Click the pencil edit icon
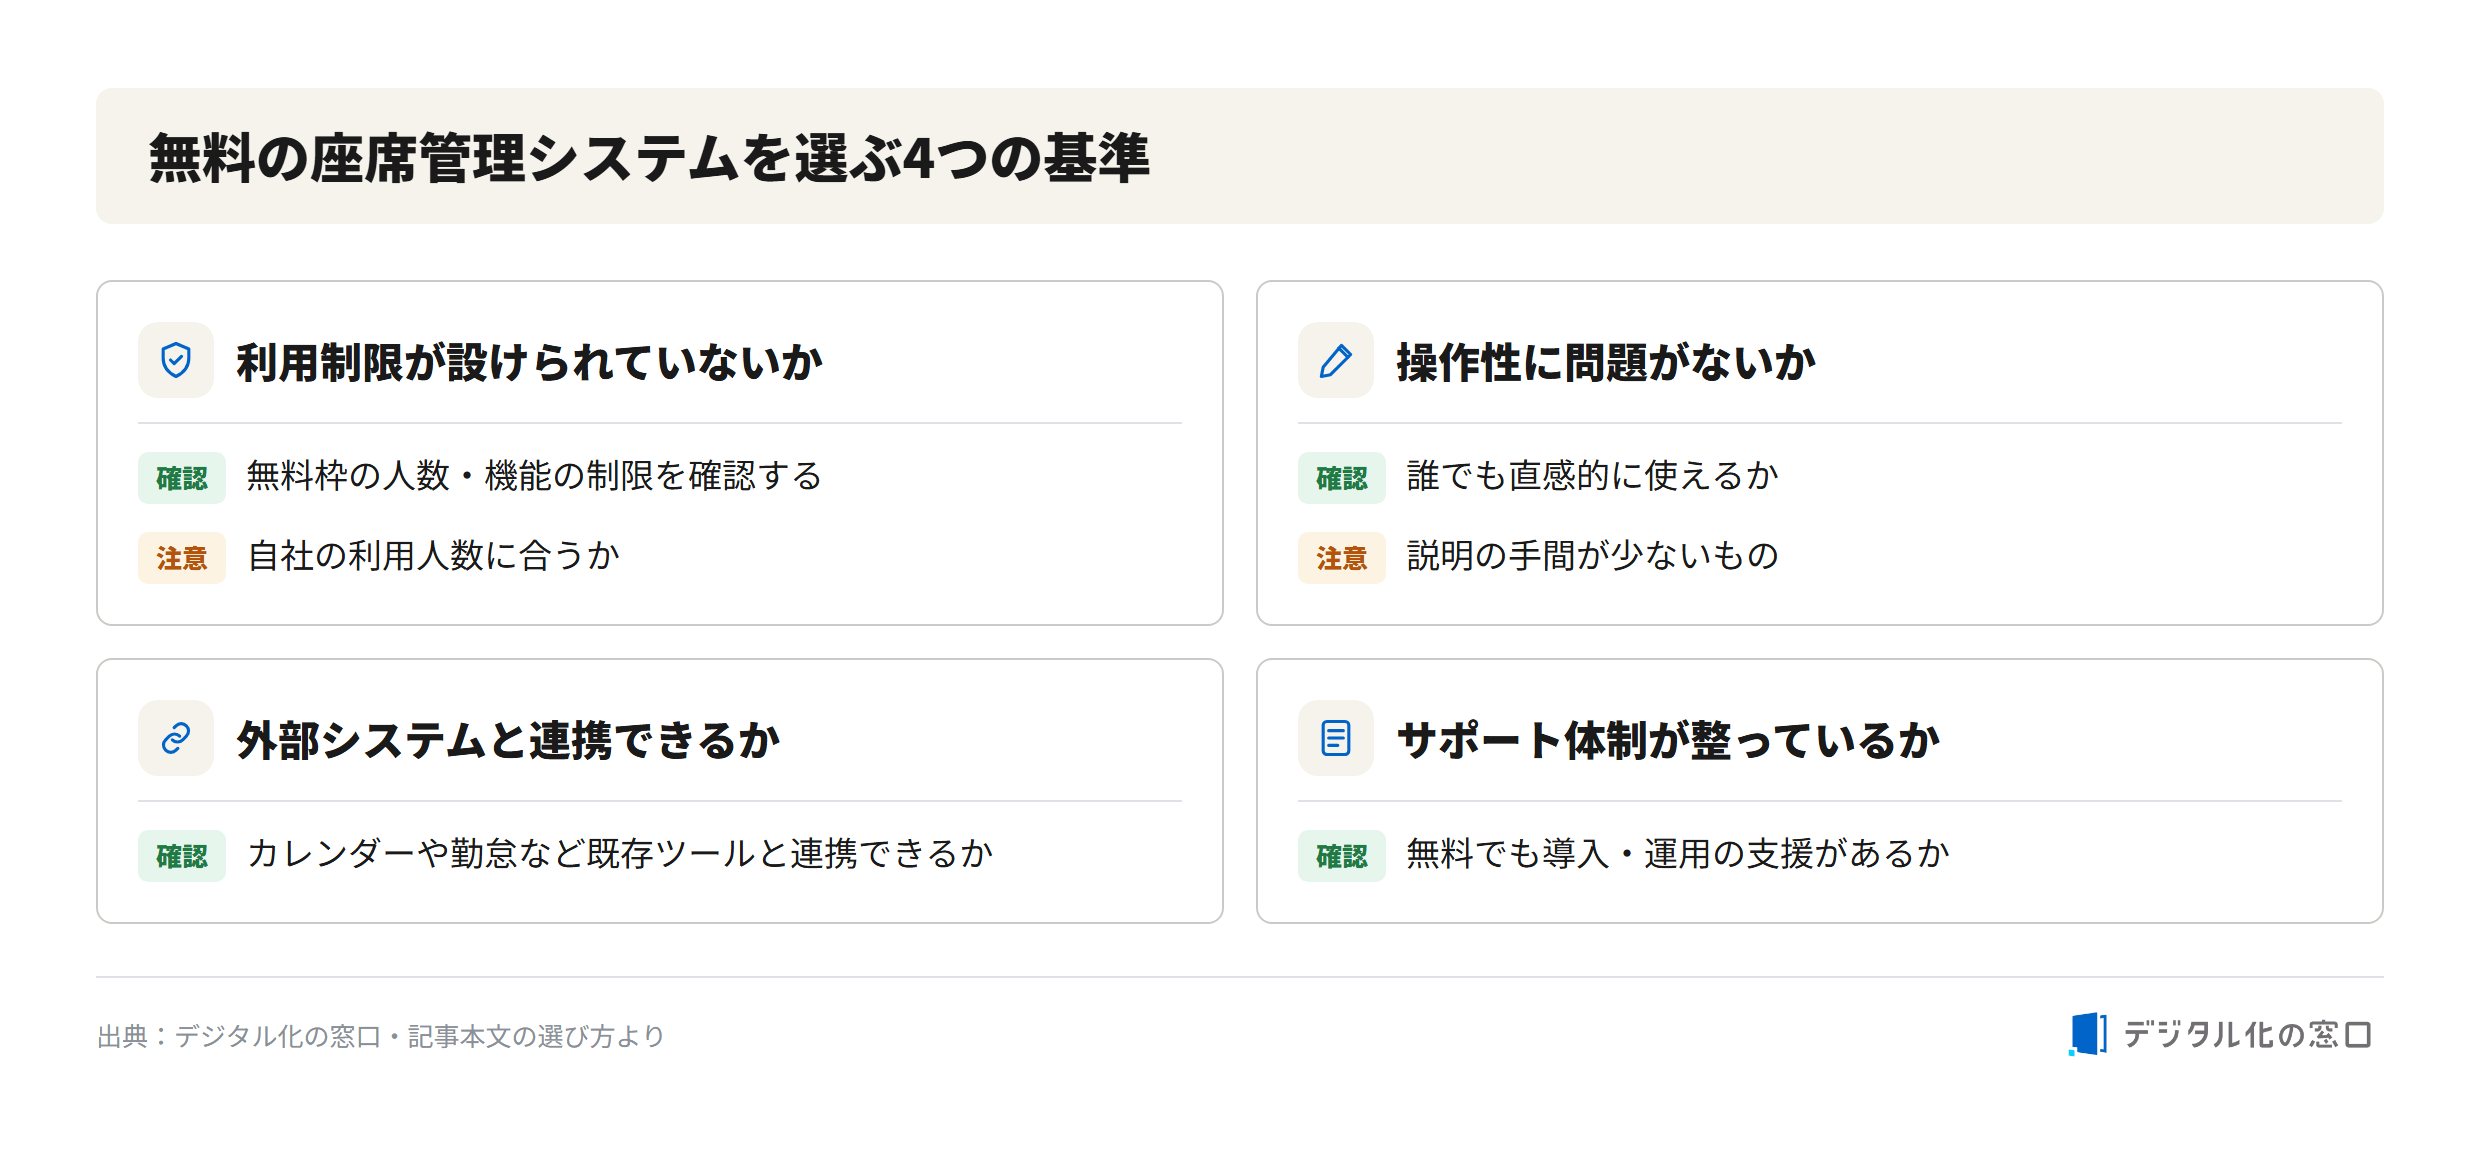Screen dimensions: 2480x1152 pos(1336,360)
